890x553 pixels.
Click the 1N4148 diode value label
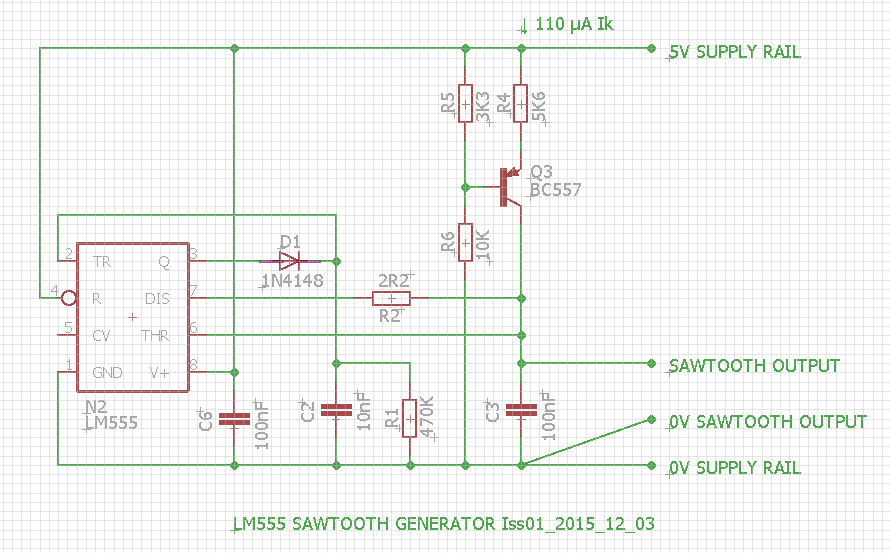point(293,280)
